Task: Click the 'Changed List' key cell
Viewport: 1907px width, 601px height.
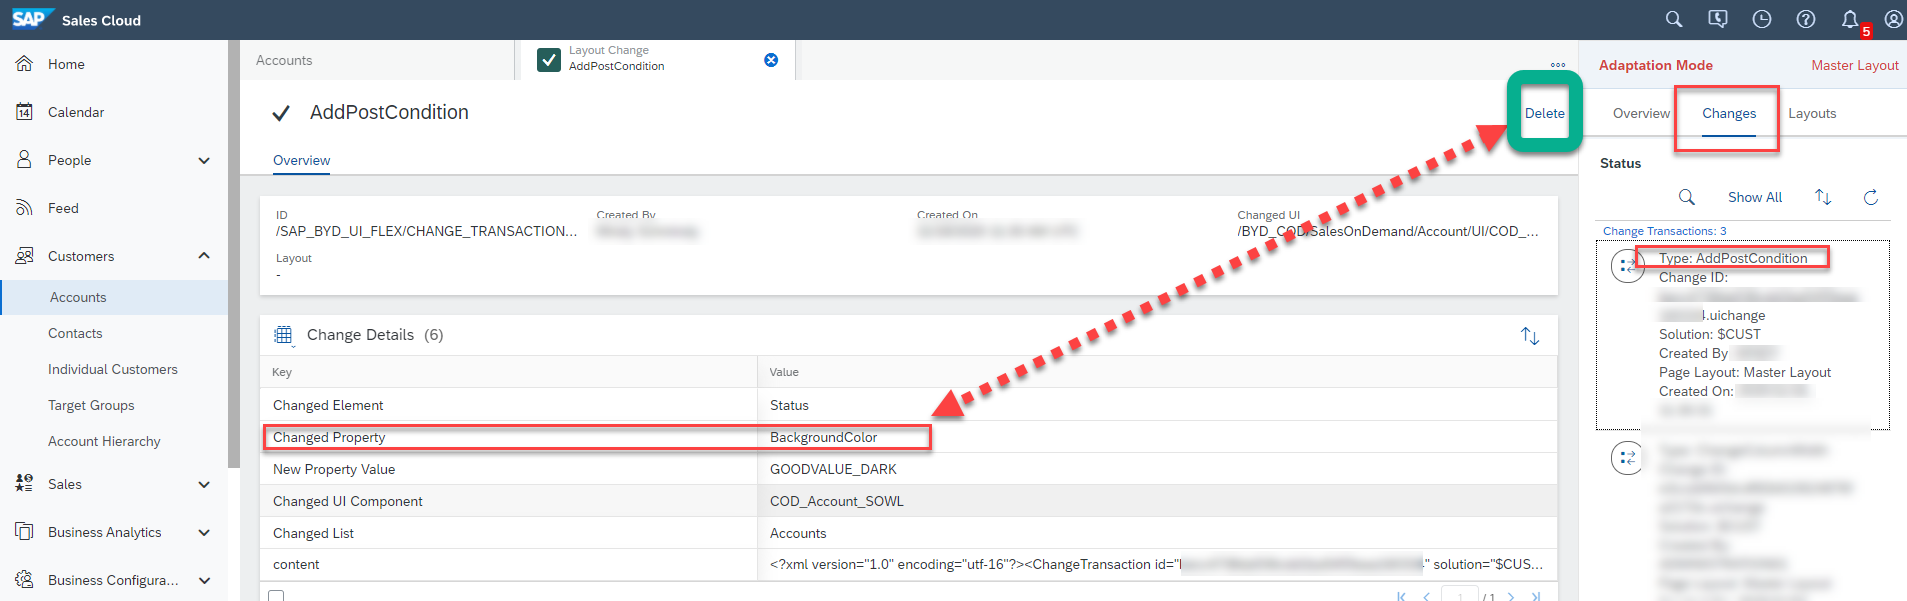Action: click(x=509, y=533)
